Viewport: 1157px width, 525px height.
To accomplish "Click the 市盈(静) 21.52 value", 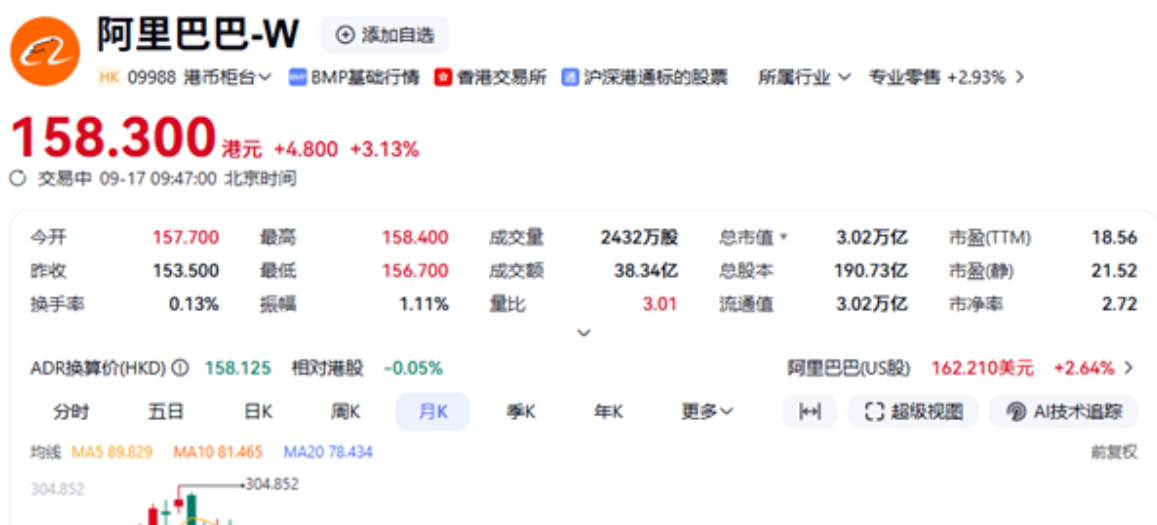I will (x=1114, y=271).
